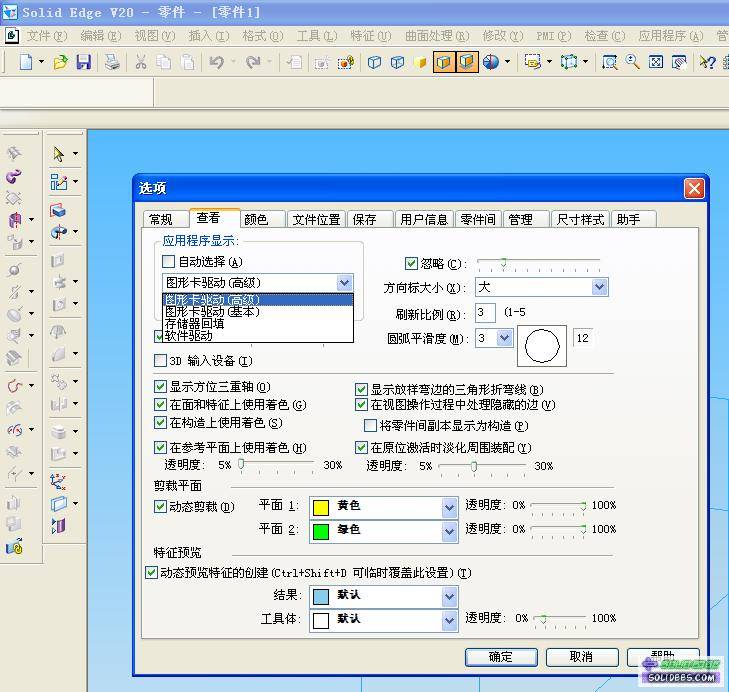This screenshot has height=692, width=729.
Task: Click the 确定 button
Action: click(501, 657)
